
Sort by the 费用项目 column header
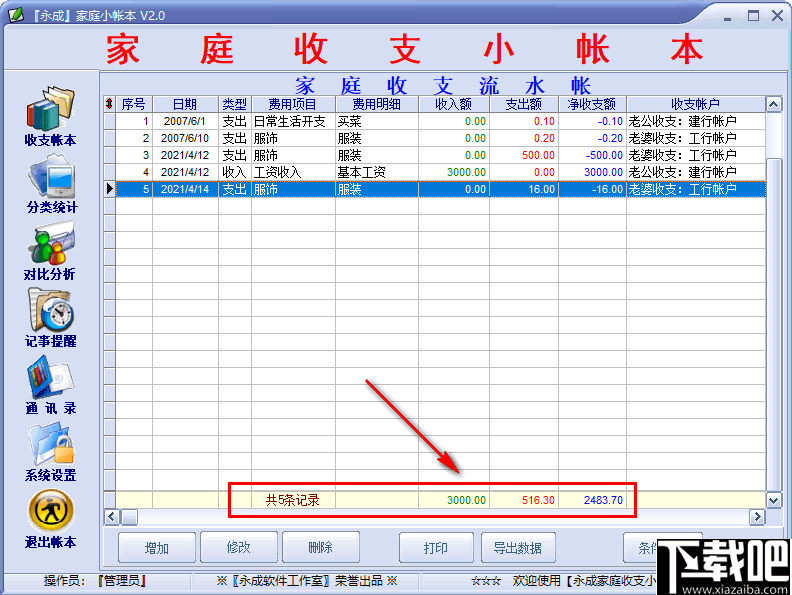293,104
